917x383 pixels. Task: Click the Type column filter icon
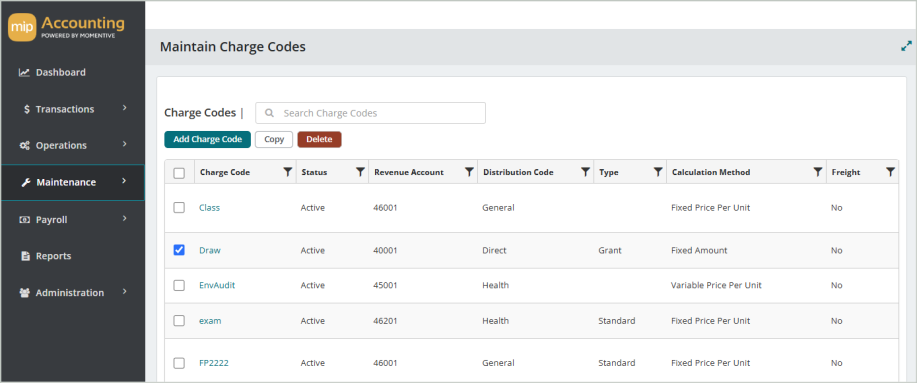tap(658, 172)
